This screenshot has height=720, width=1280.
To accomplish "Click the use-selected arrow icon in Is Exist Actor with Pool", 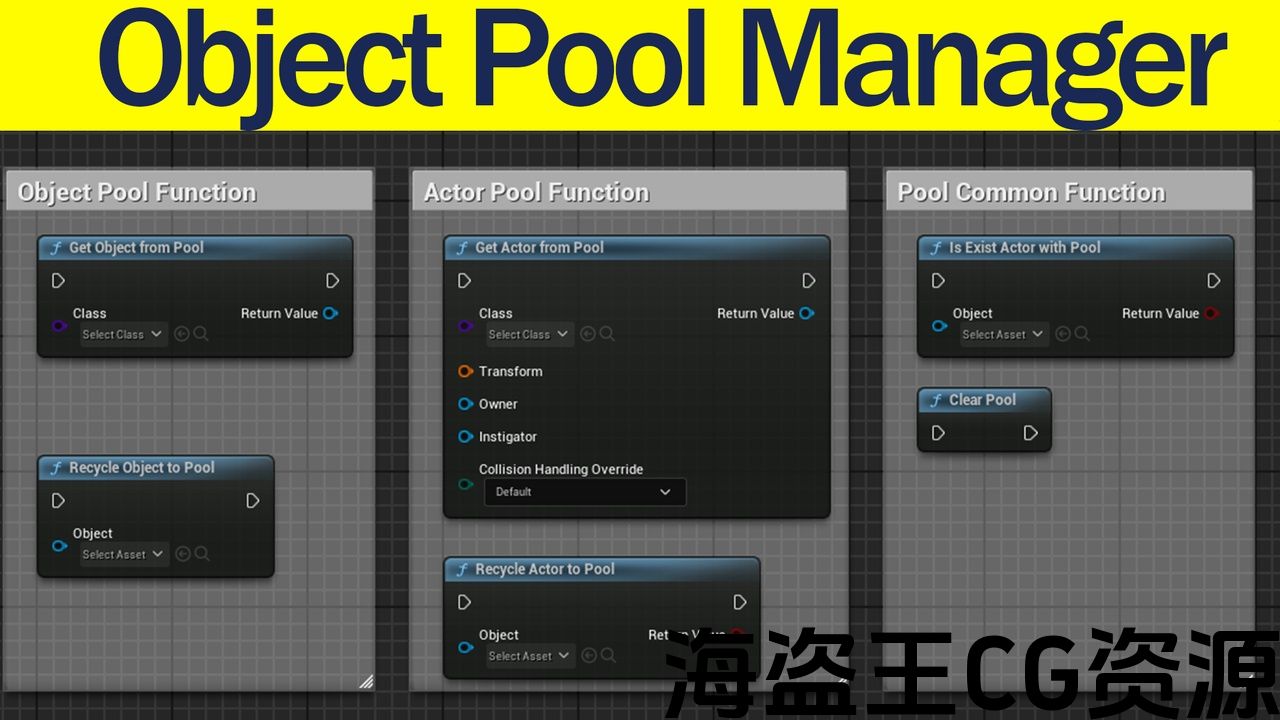I will [1063, 334].
